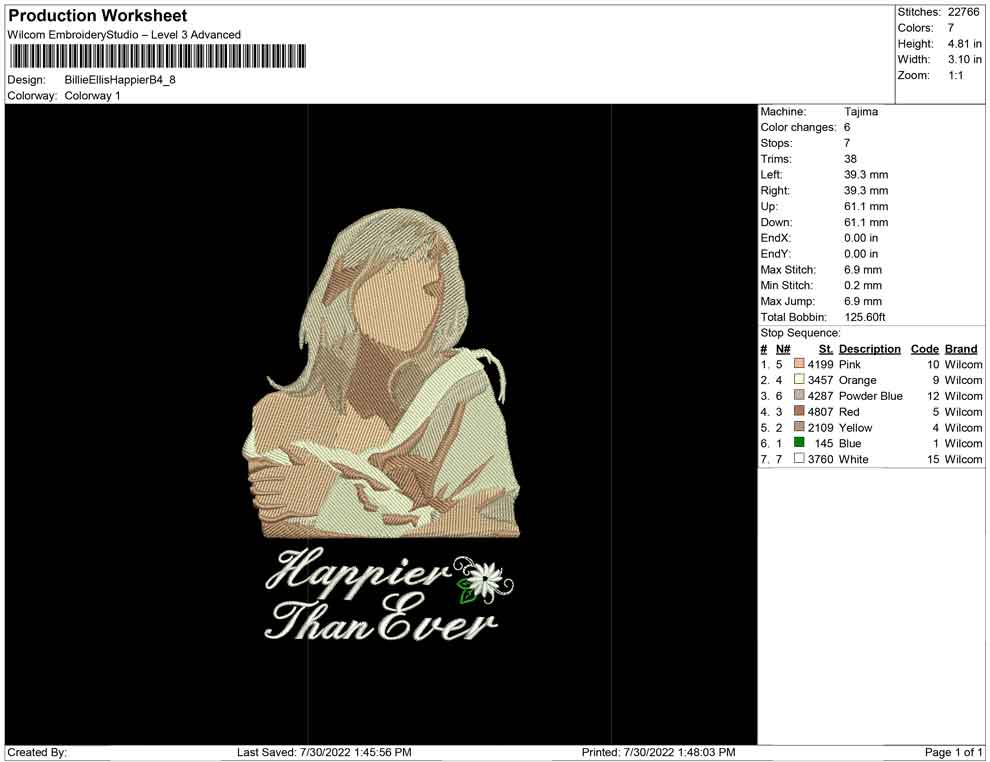Click the St. stitch count column header

[825, 349]
